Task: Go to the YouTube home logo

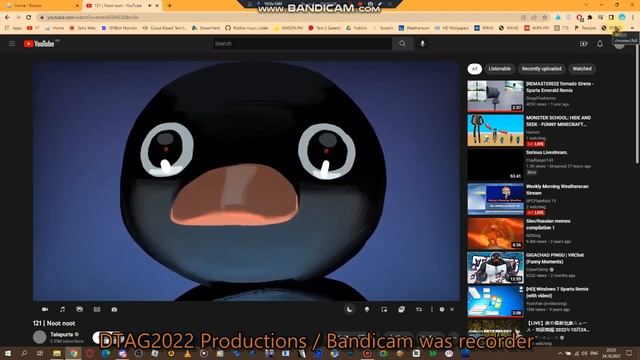Action: tap(40, 44)
